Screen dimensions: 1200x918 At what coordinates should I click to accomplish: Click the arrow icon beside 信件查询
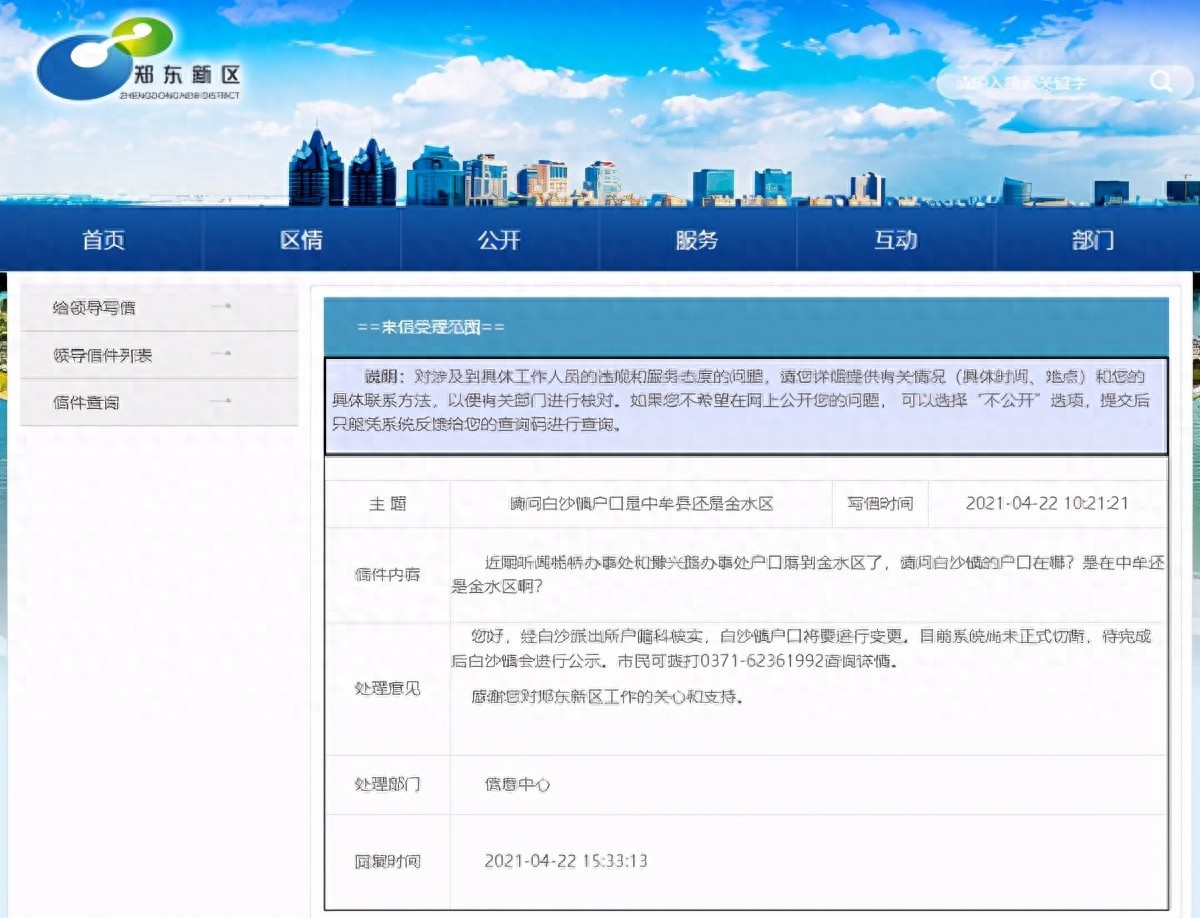222,401
